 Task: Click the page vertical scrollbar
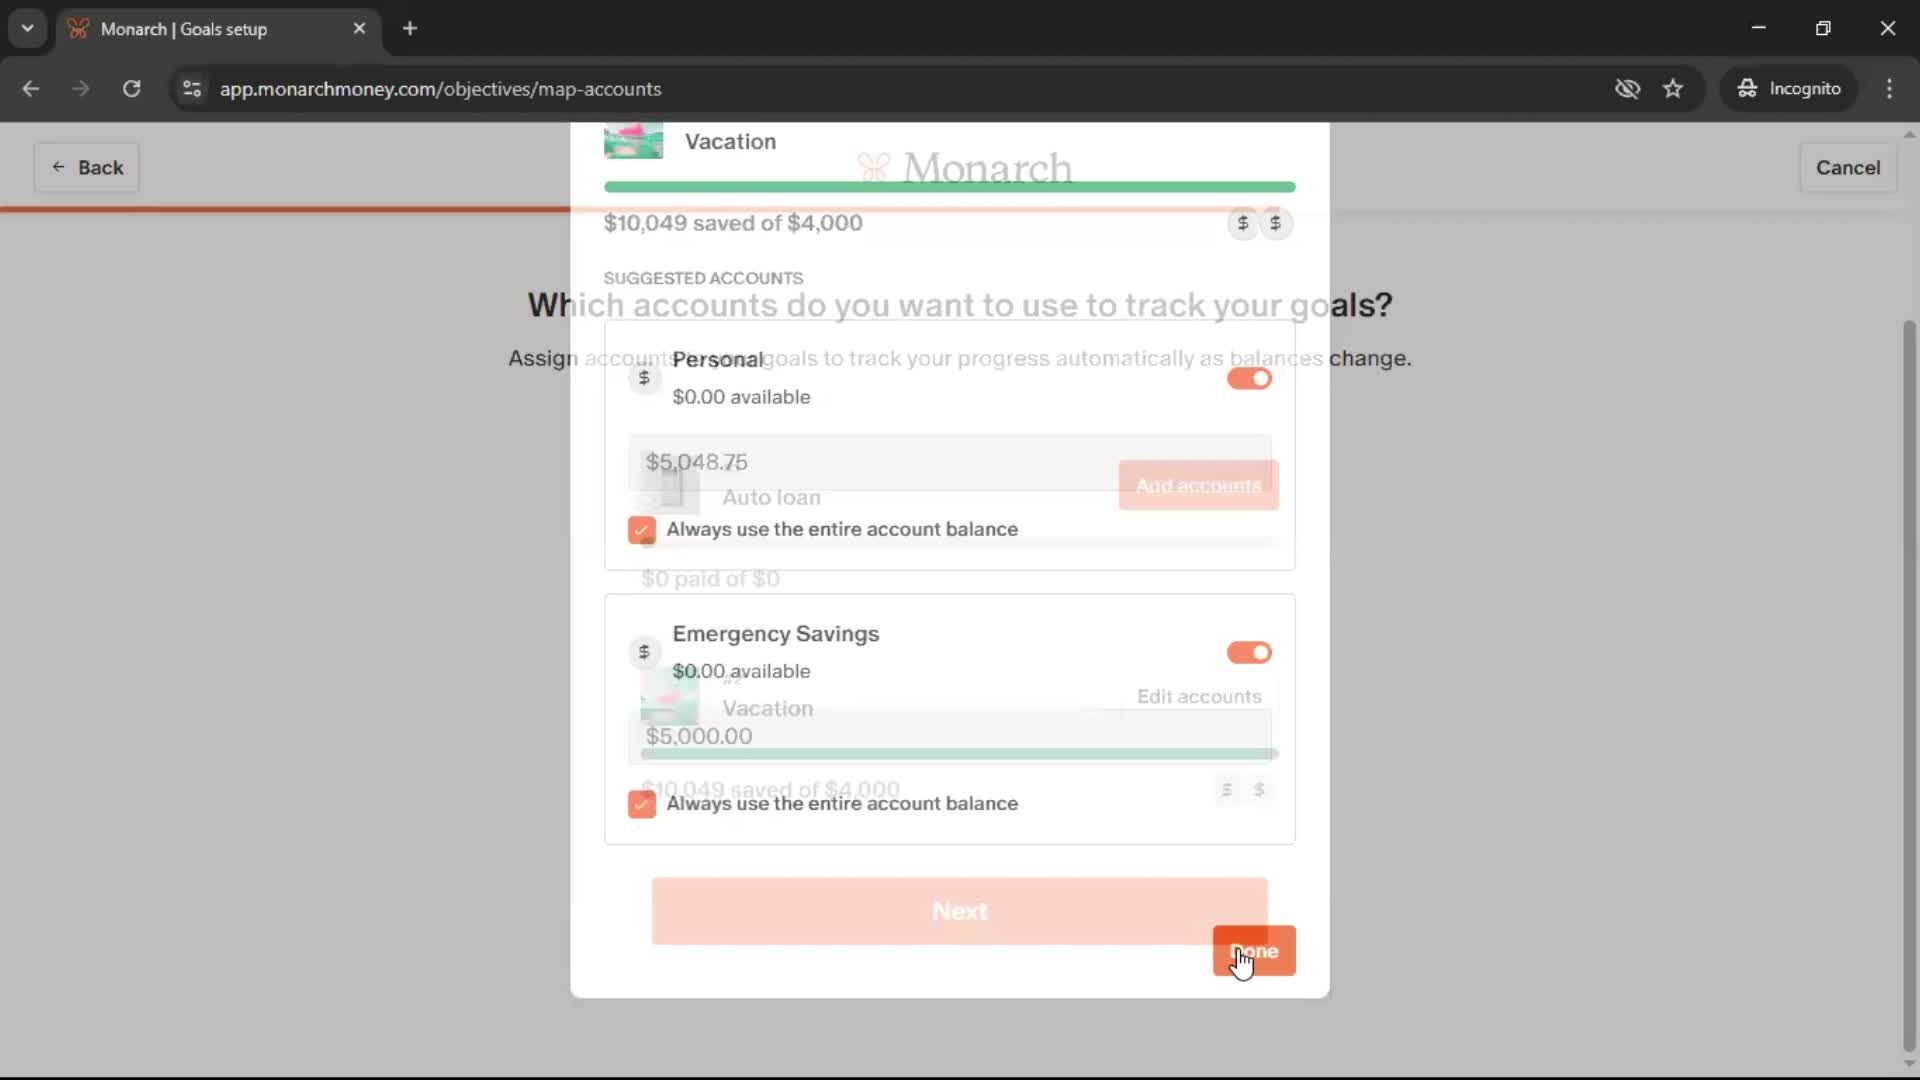1909,680
